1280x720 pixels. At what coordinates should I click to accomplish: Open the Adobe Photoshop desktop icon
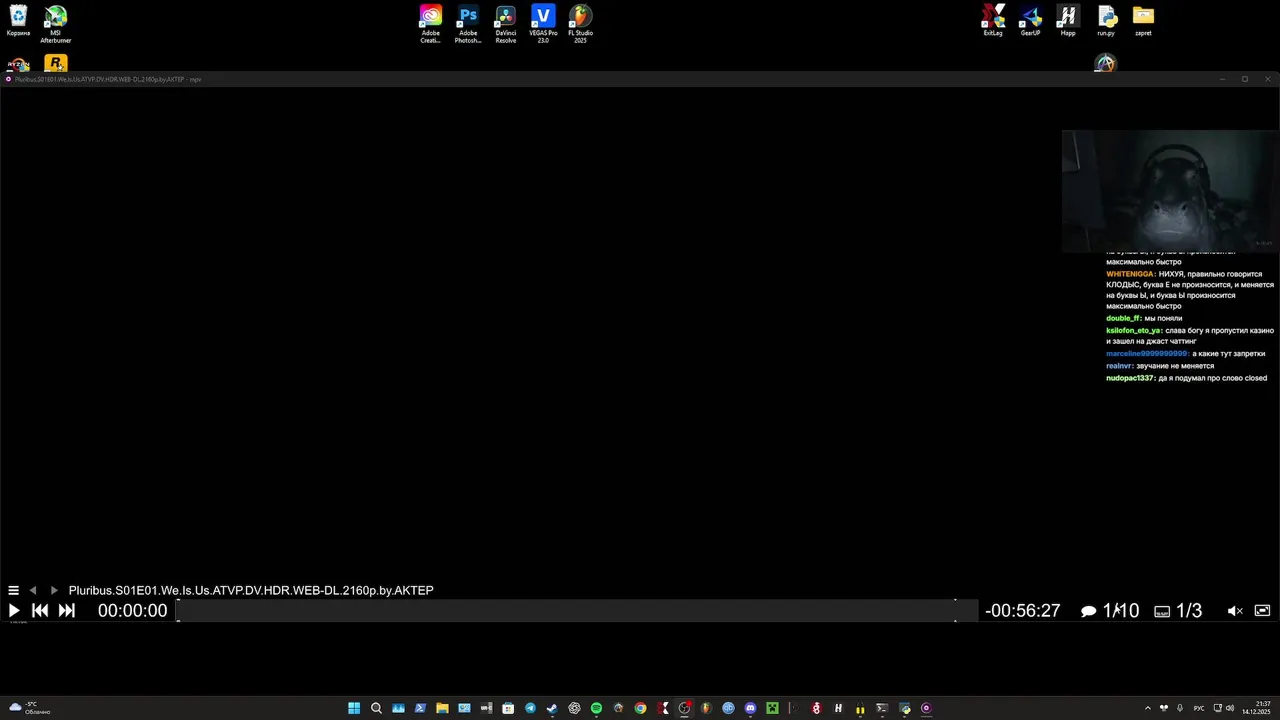pyautogui.click(x=468, y=23)
